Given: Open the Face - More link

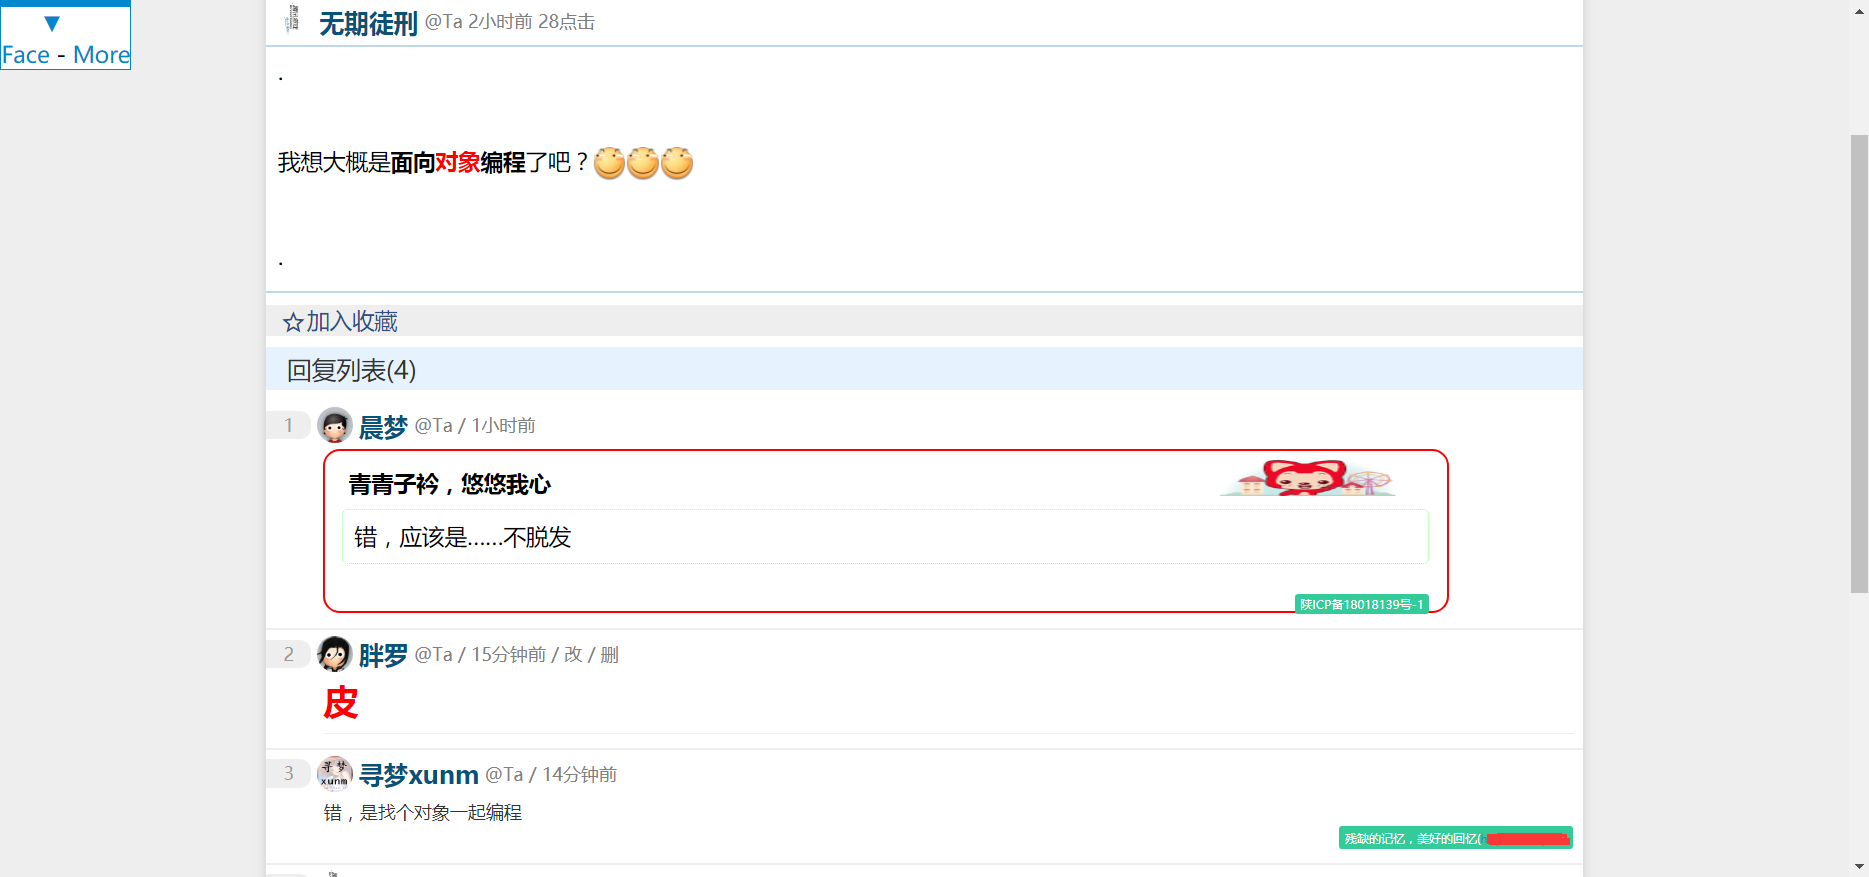Looking at the screenshot, I should point(66,55).
